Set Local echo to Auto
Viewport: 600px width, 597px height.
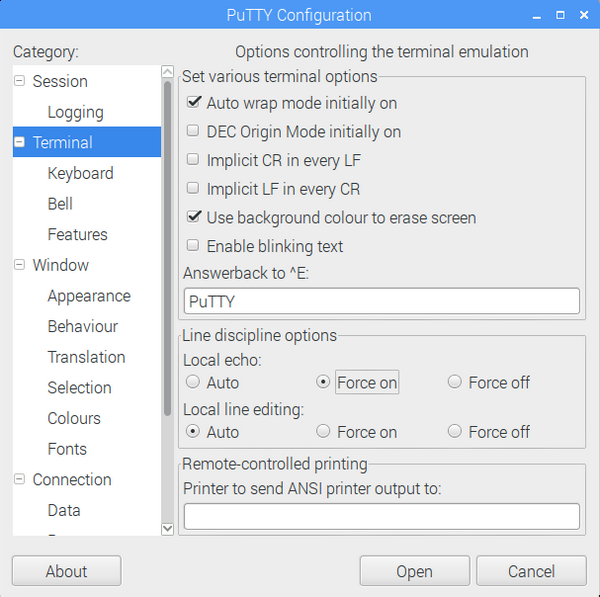193,382
